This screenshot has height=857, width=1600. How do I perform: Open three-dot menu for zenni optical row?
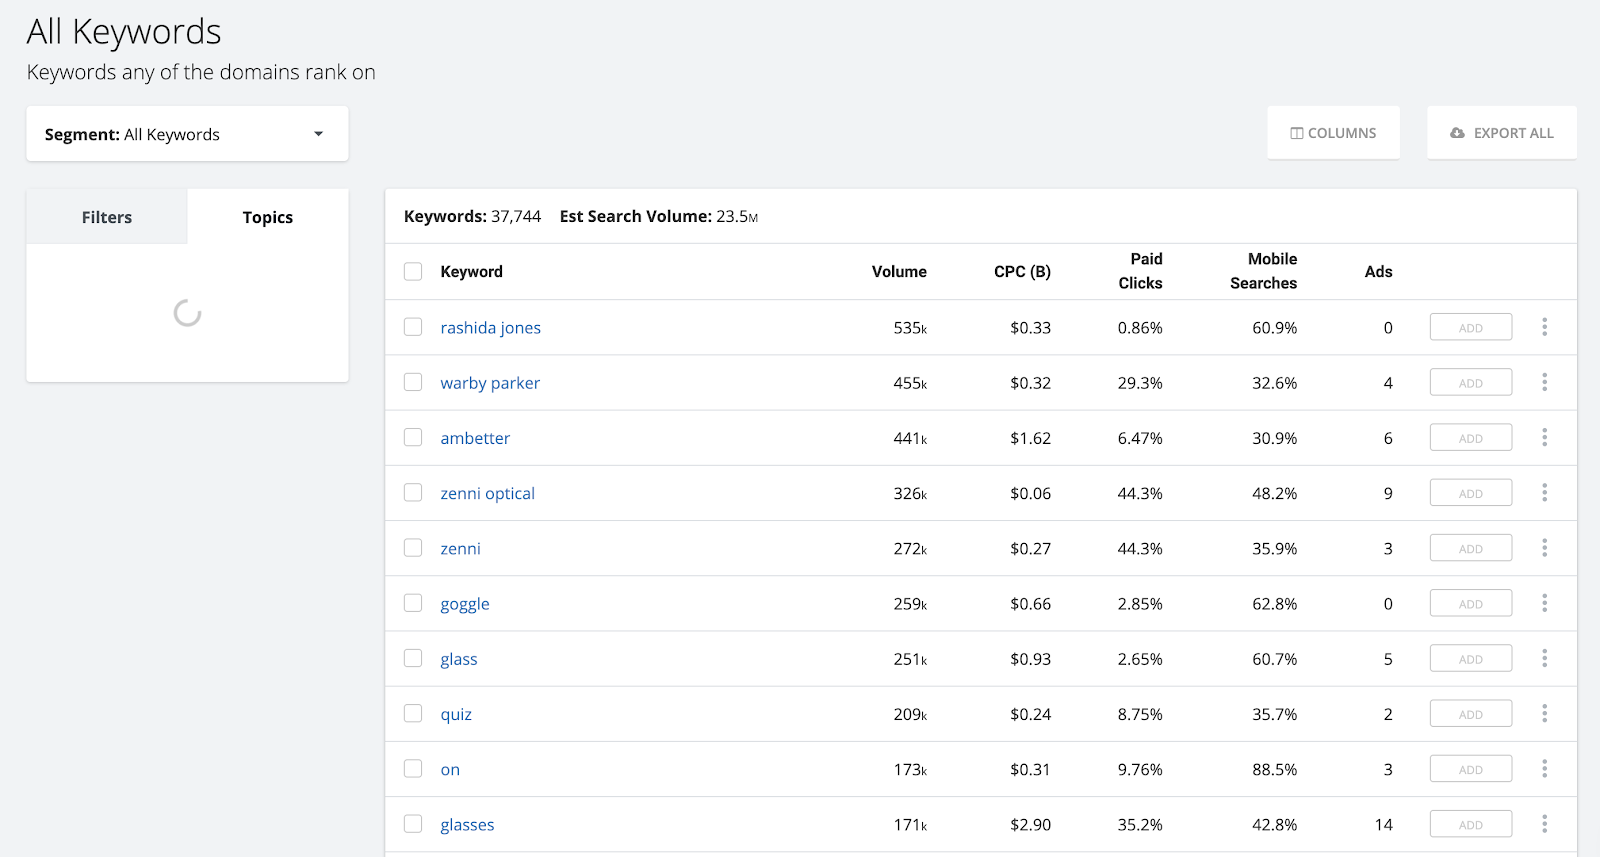(x=1544, y=493)
